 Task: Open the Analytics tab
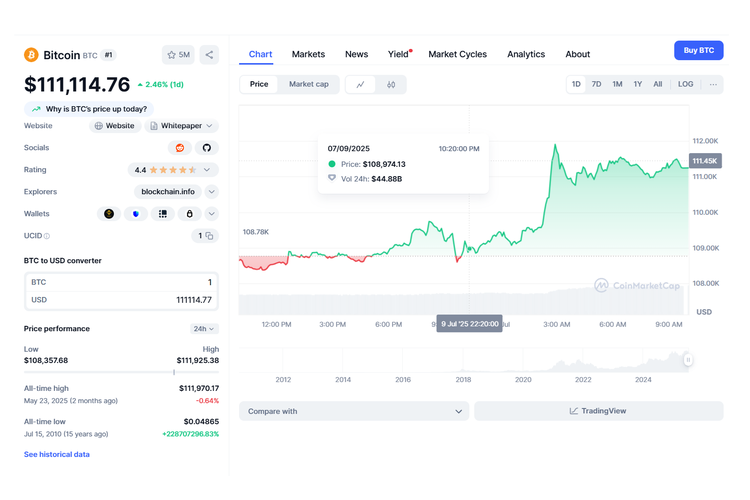(x=526, y=54)
